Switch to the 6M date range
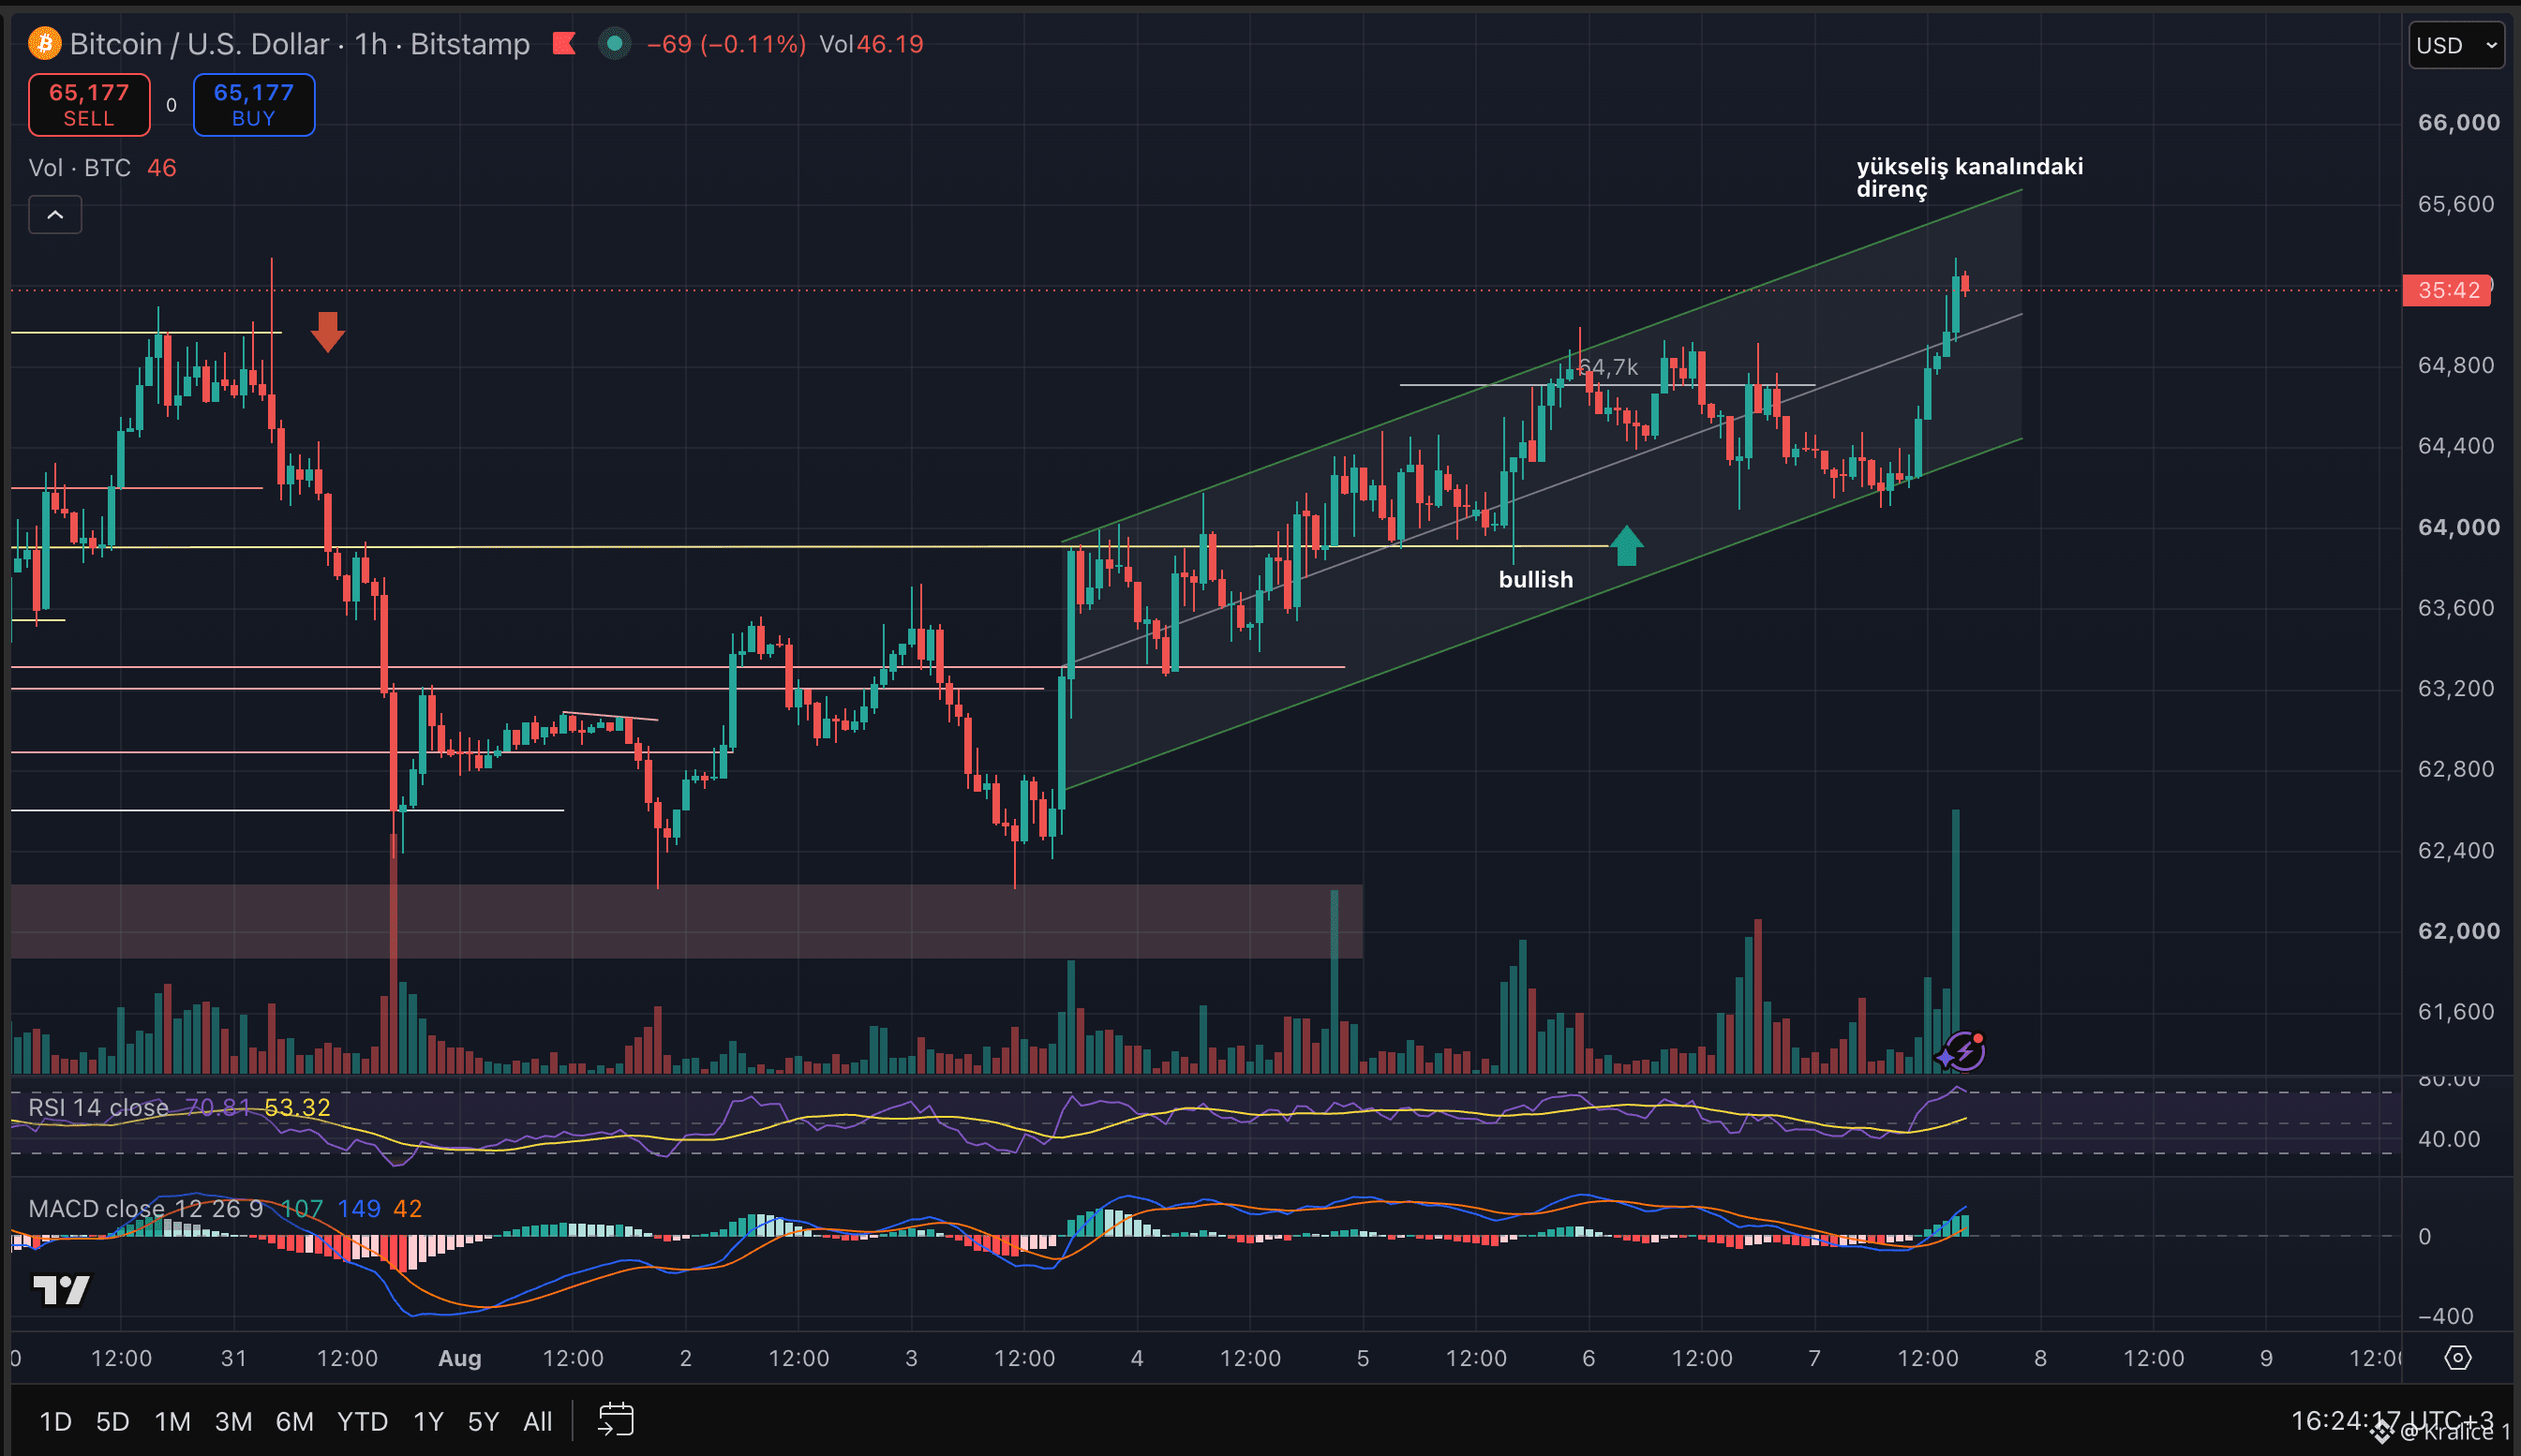 pyautogui.click(x=295, y=1421)
